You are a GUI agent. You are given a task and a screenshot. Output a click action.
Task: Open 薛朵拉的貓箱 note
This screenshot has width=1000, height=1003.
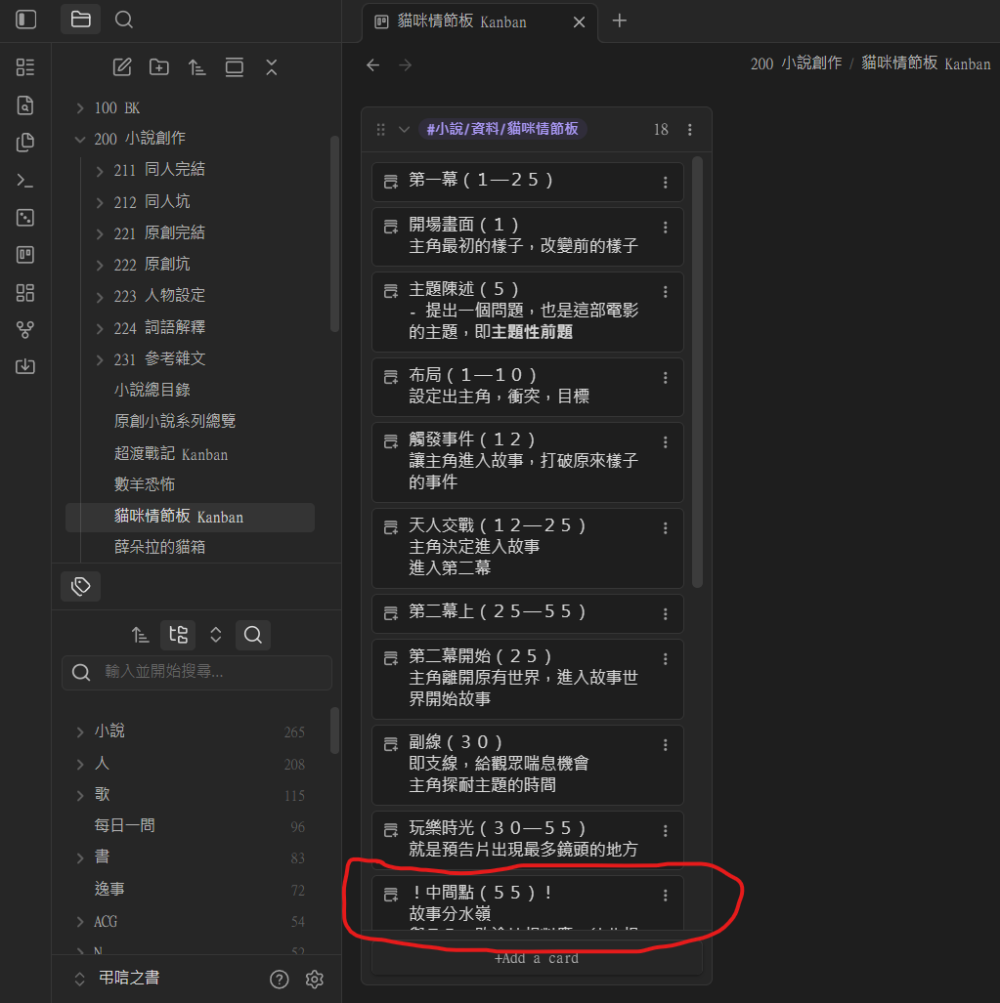click(x=160, y=548)
